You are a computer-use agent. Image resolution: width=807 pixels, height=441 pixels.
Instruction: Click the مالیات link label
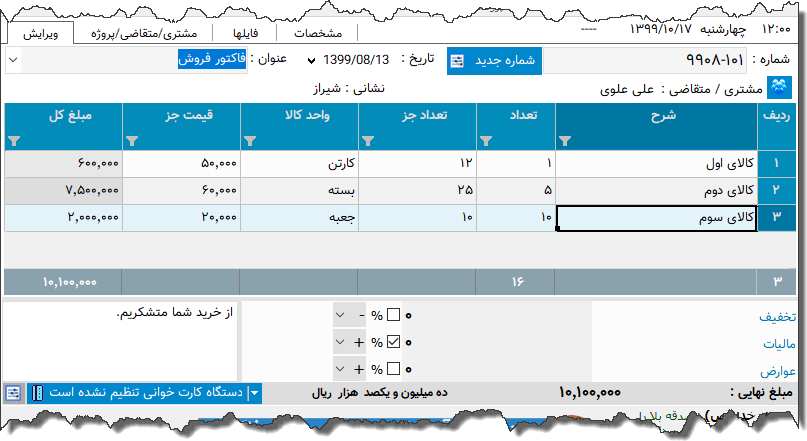[779, 344]
